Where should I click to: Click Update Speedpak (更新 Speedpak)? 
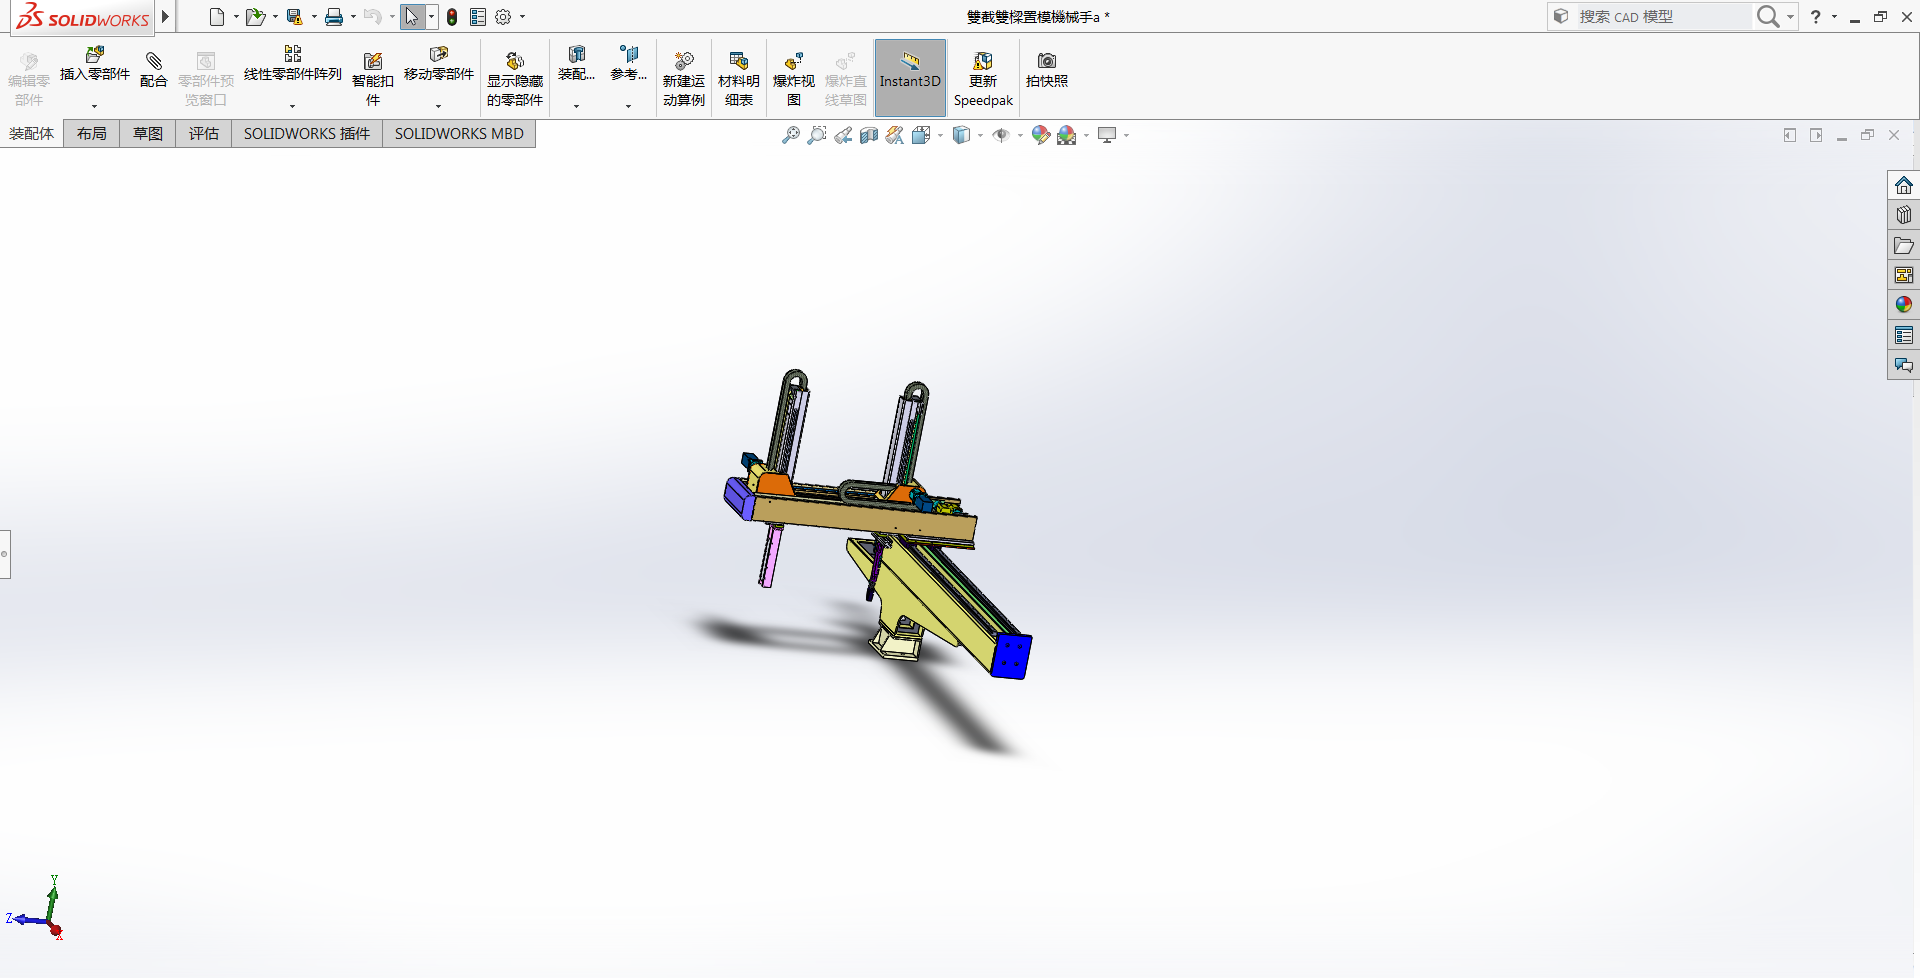pos(983,79)
